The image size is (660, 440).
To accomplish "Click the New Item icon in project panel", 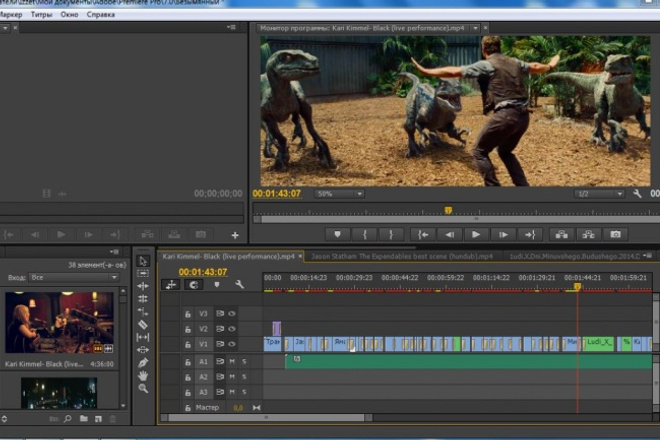I will click(x=98, y=419).
